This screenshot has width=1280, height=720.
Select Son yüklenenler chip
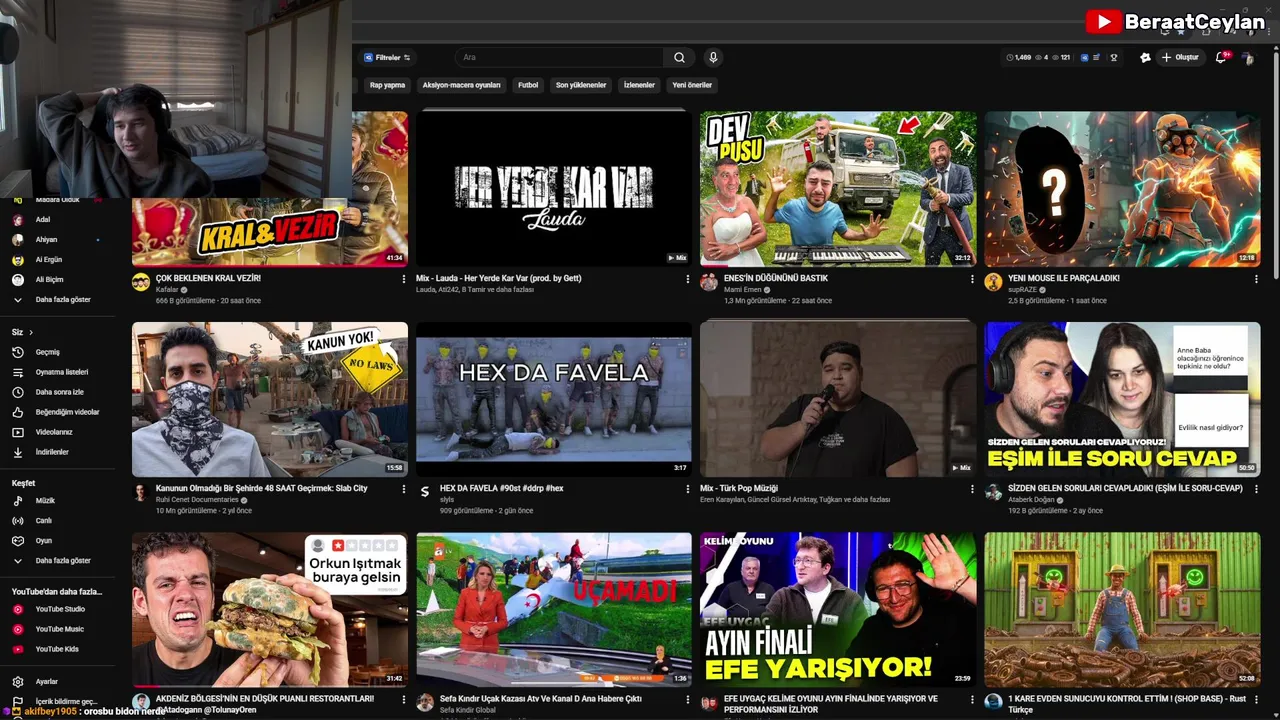tap(581, 85)
